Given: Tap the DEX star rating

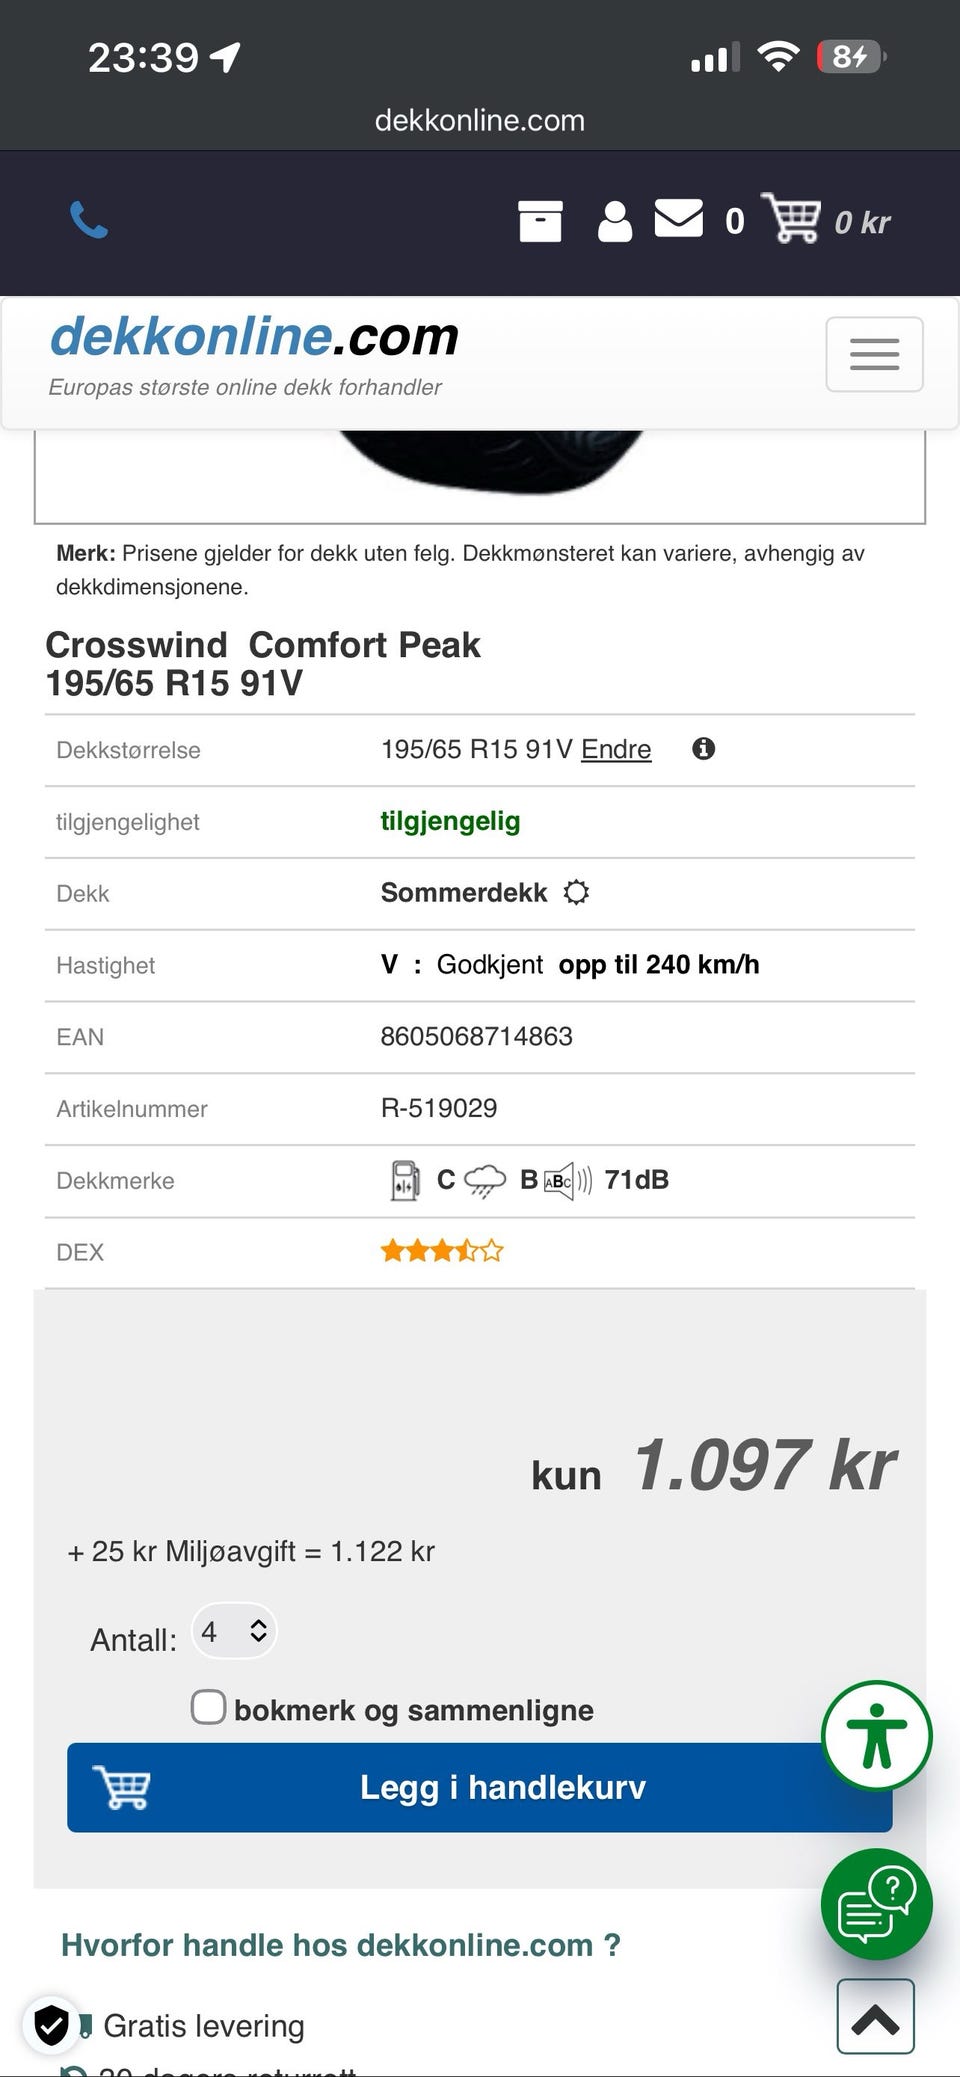Looking at the screenshot, I should [x=441, y=1251].
